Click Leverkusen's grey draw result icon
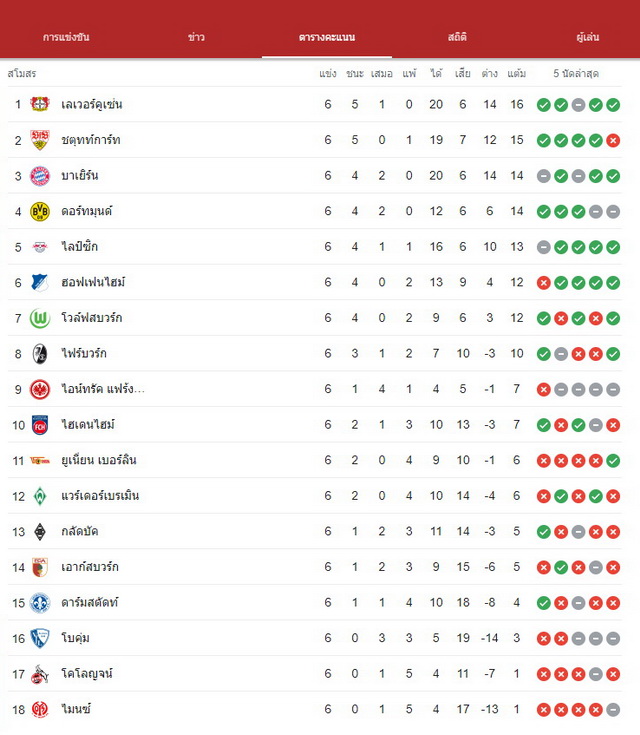 point(578,105)
